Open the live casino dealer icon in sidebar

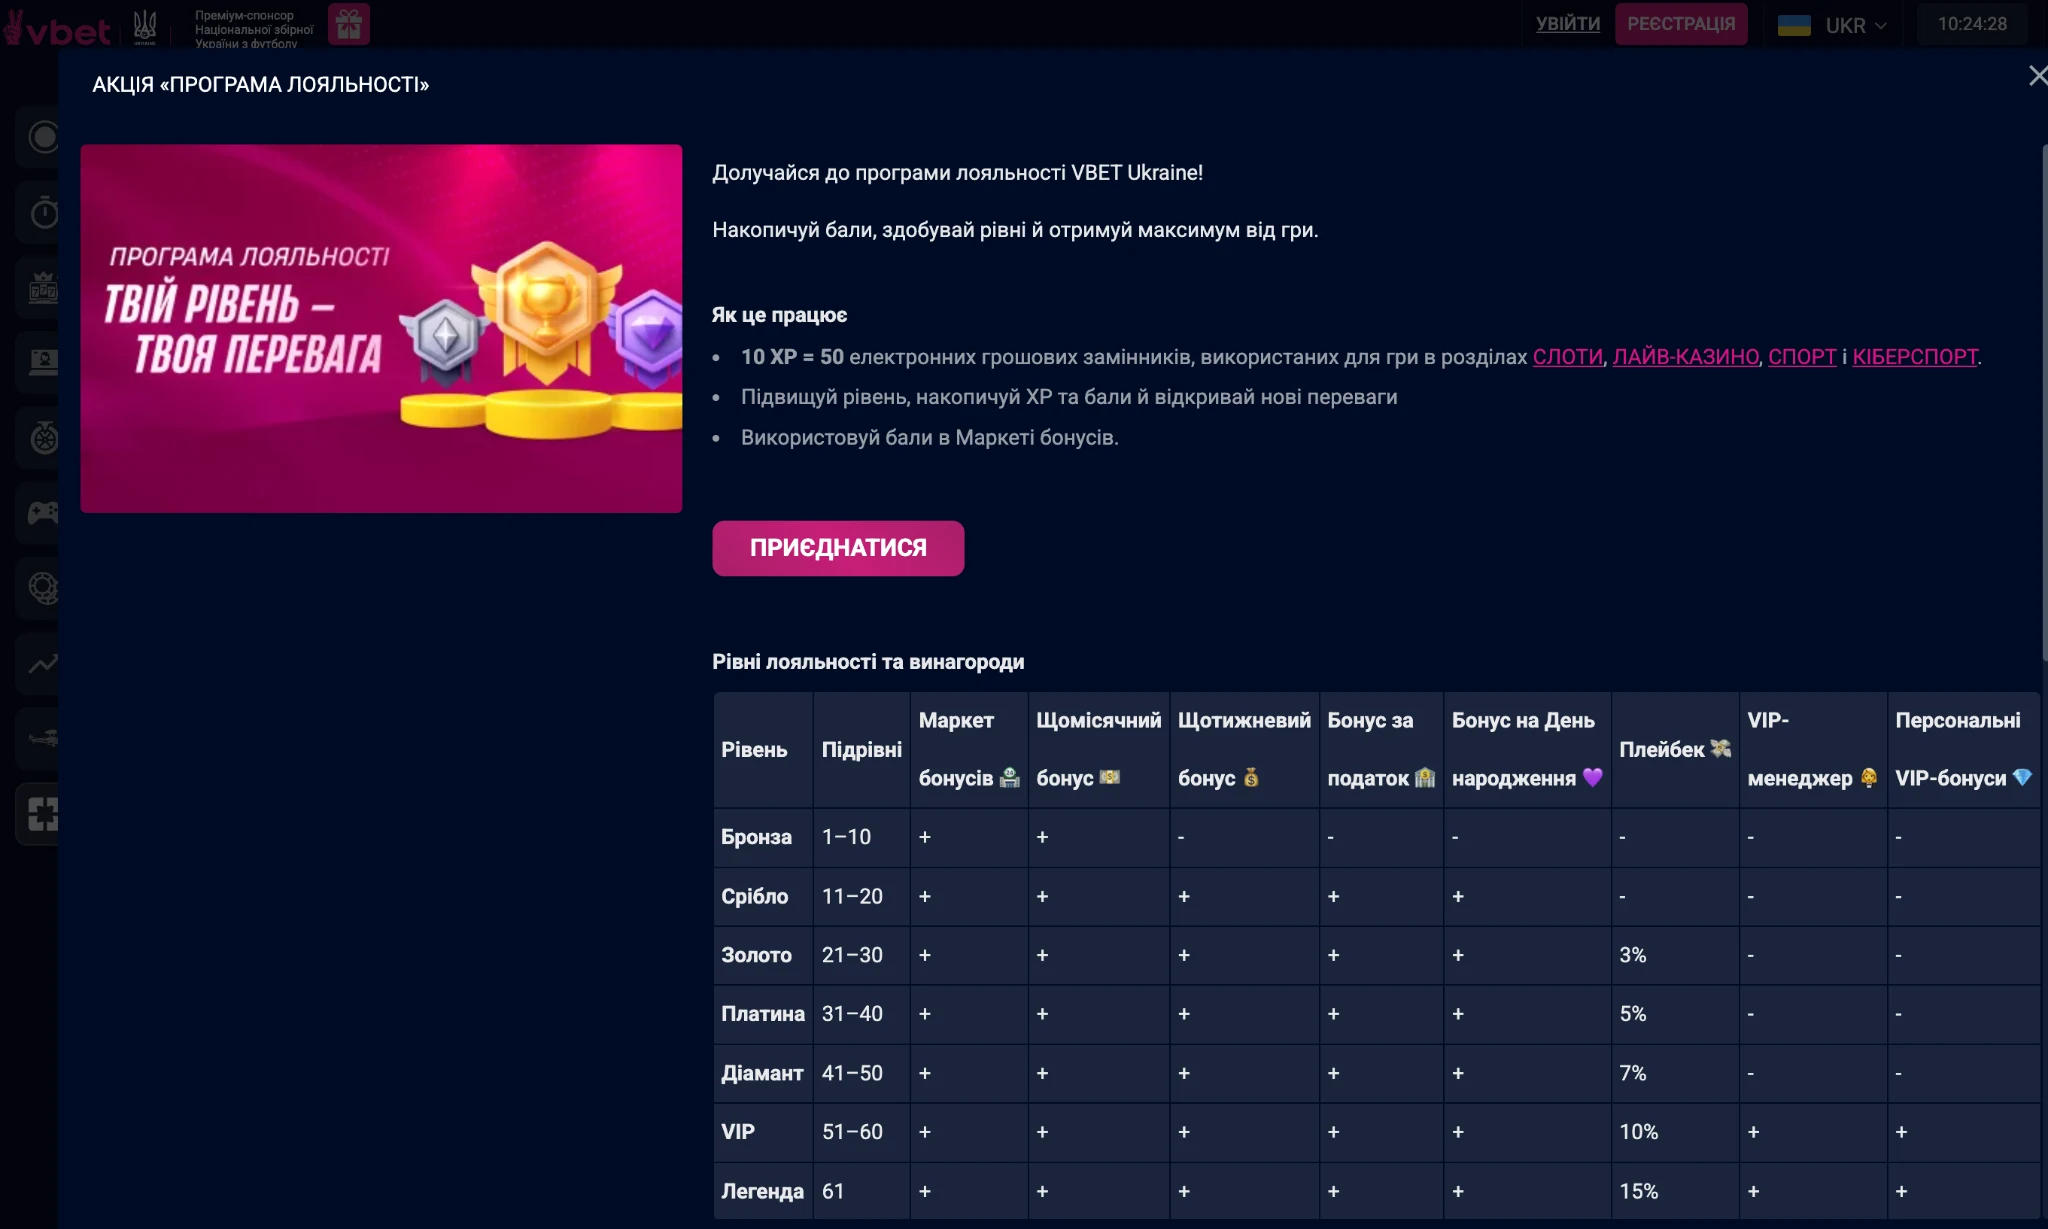(43, 361)
